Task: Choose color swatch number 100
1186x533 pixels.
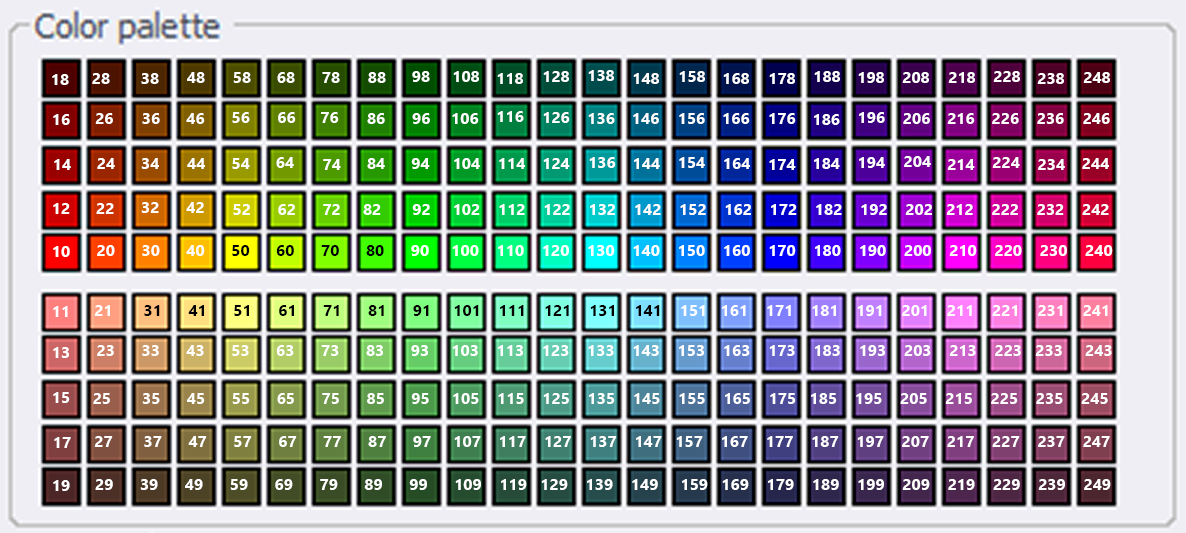Action: point(466,253)
